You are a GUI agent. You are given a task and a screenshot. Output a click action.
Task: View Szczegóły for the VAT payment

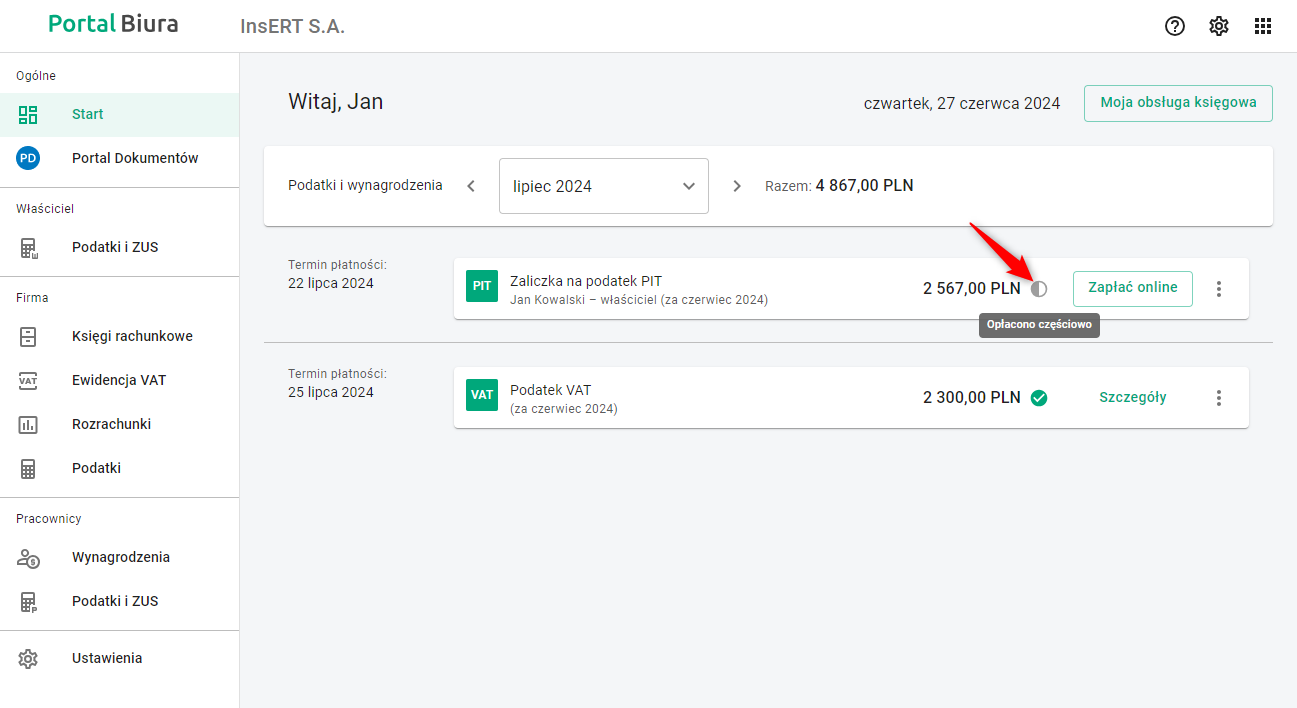(1132, 397)
